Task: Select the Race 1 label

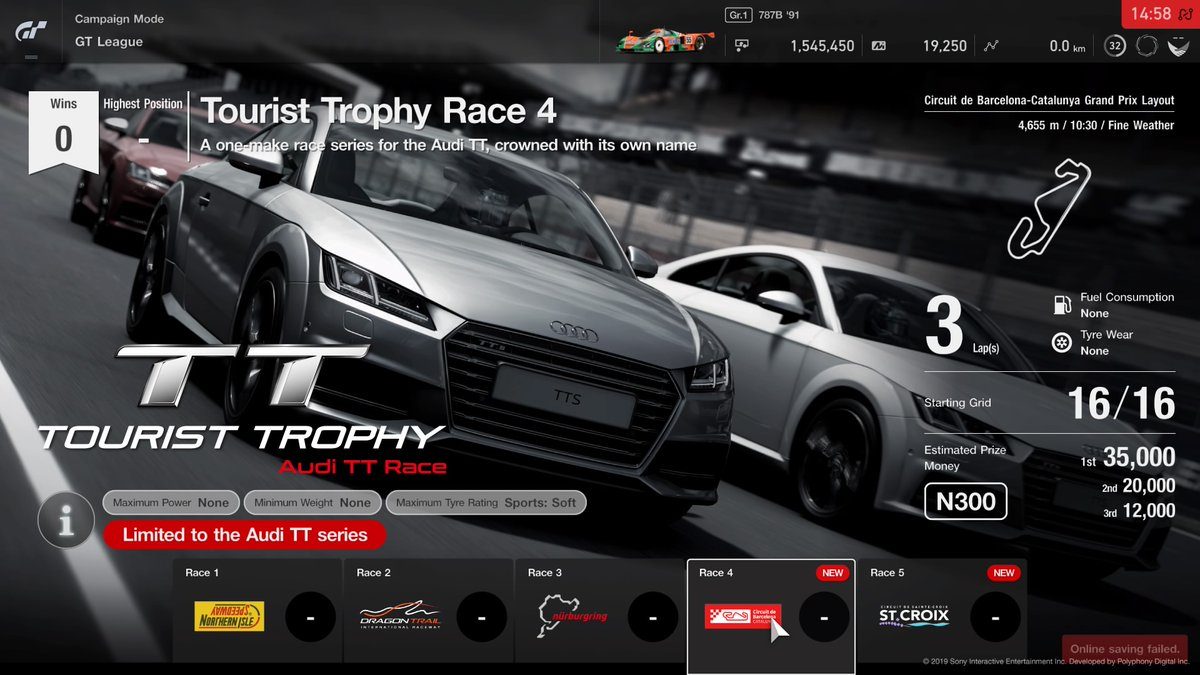Action: (x=202, y=573)
